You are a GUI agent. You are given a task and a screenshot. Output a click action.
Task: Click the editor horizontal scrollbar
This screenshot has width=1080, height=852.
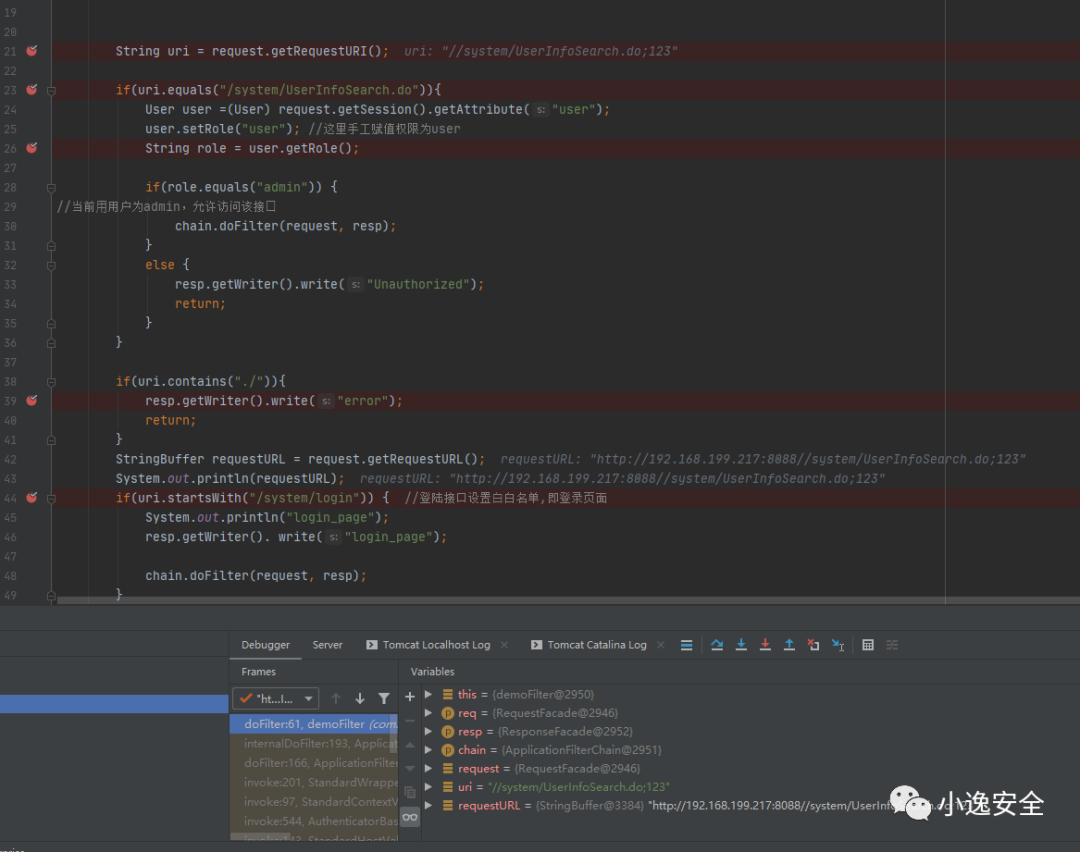click(568, 601)
